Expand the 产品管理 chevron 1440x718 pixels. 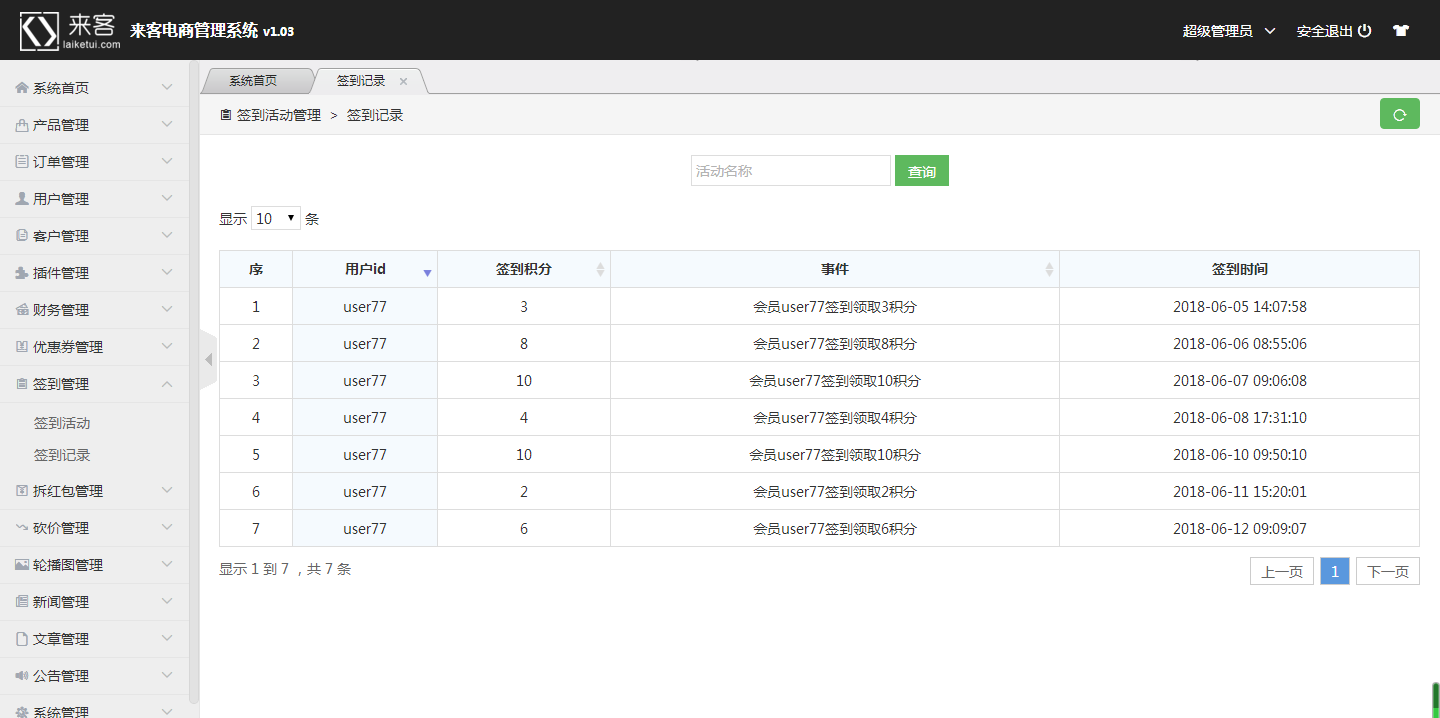click(x=167, y=125)
